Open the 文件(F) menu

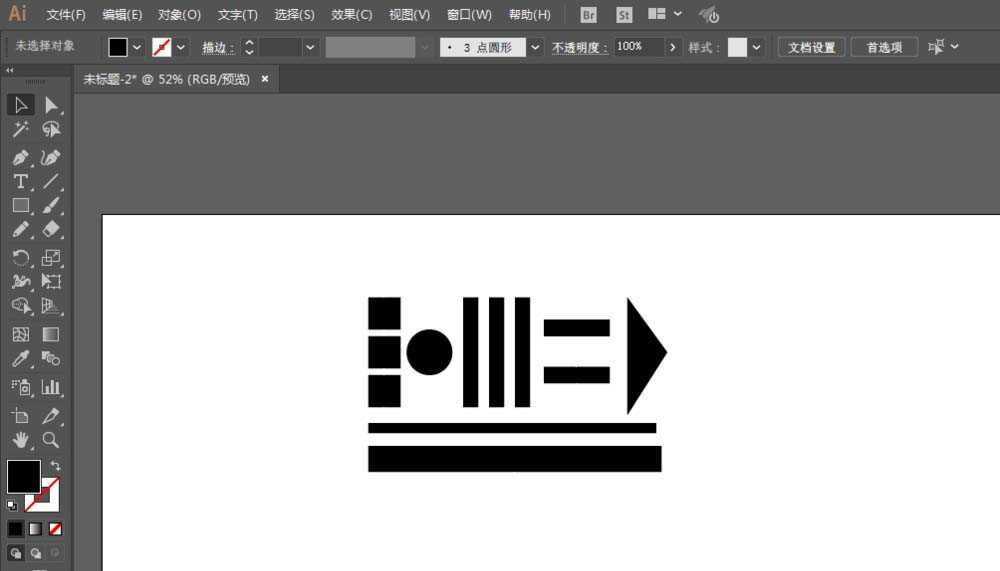[66, 15]
